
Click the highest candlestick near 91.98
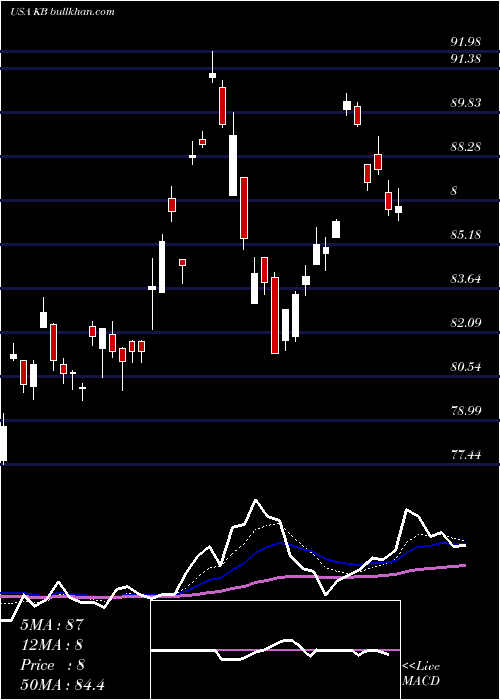tap(212, 67)
